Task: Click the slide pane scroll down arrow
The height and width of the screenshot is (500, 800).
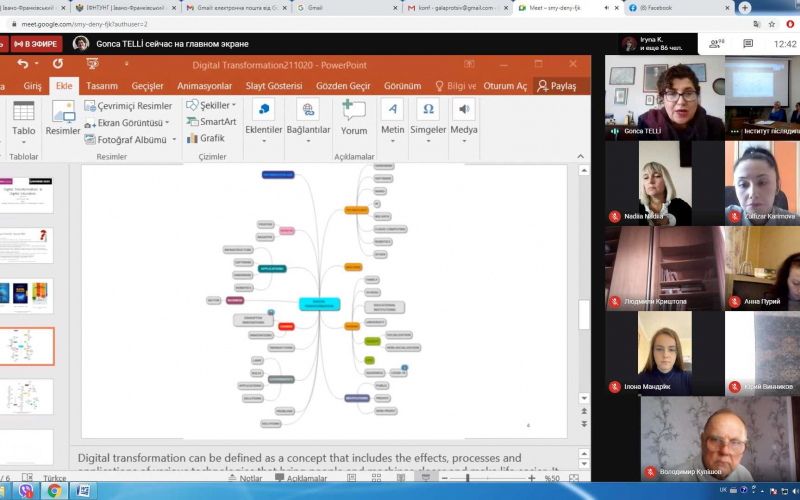Action: coord(584,398)
